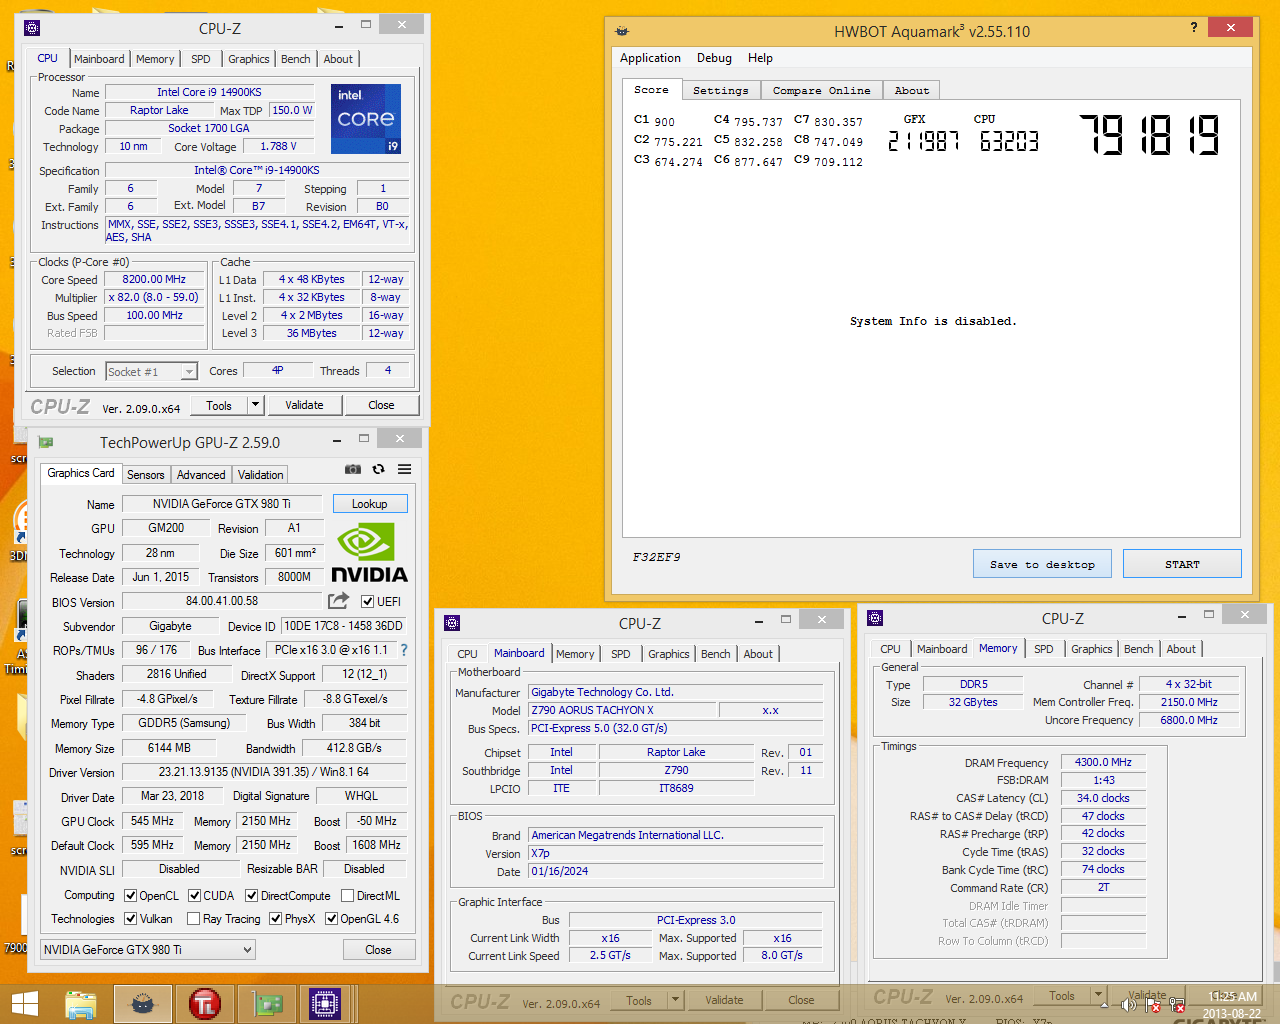Click the volume speaker tray icon

pos(1129,1005)
